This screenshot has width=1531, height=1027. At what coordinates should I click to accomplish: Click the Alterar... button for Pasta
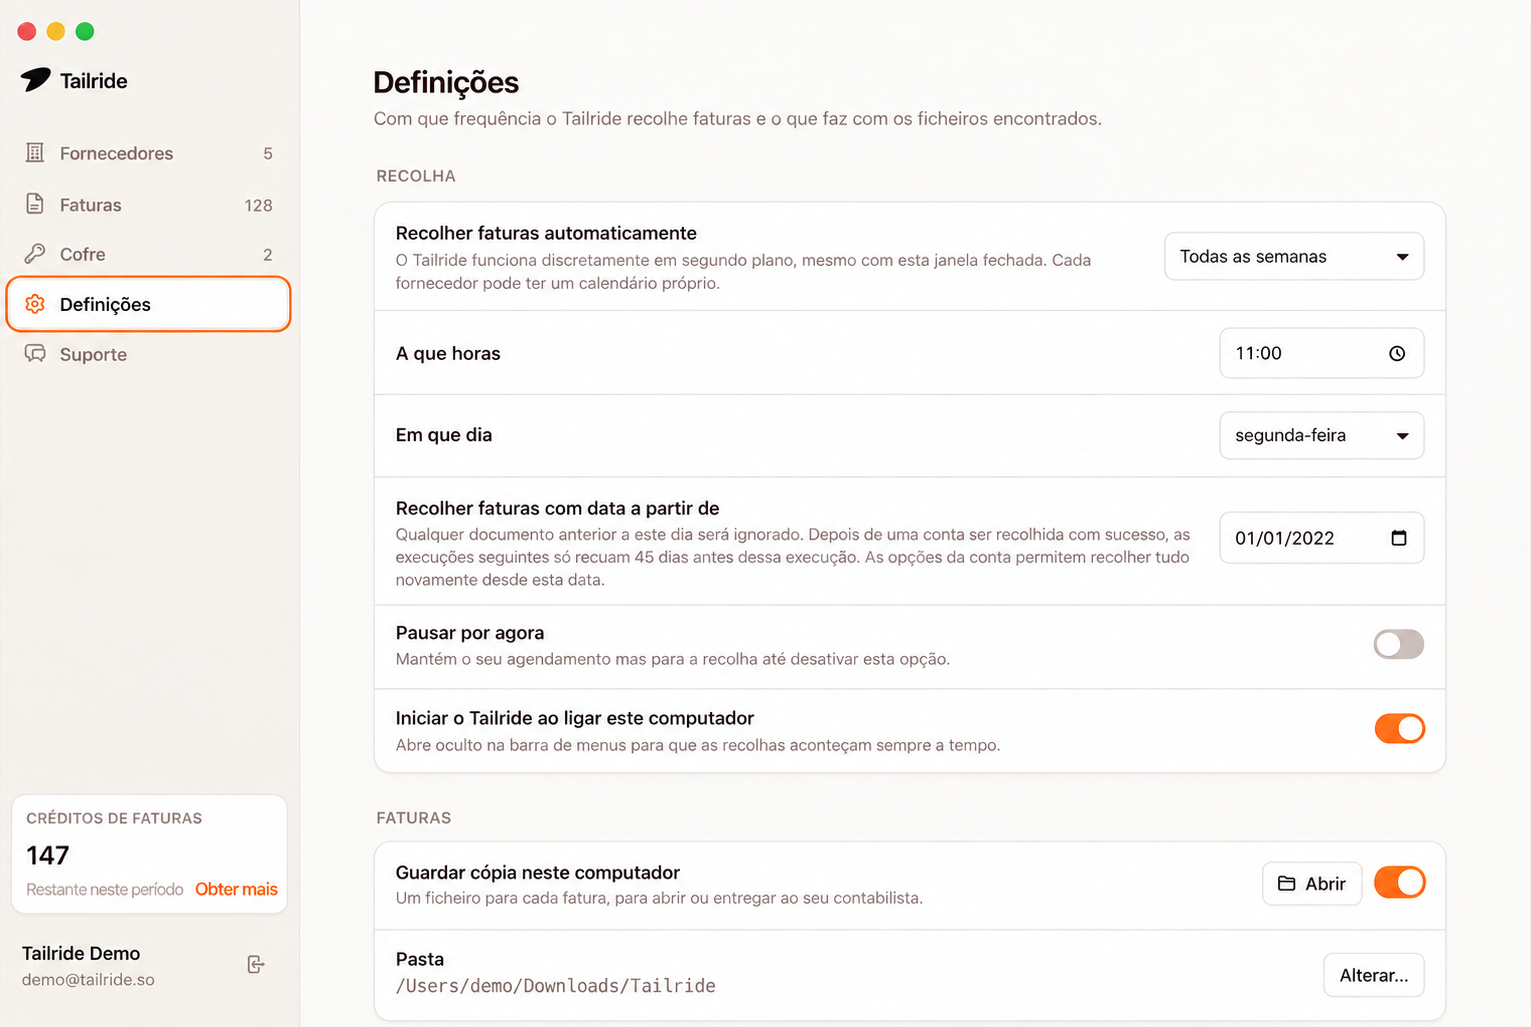(x=1374, y=975)
